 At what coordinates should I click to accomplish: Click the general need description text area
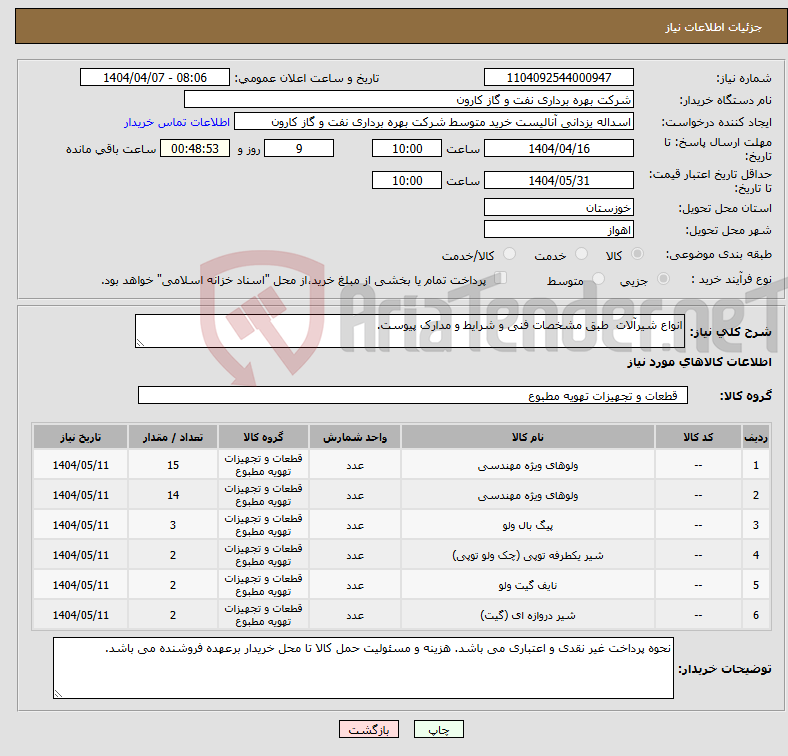[x=410, y=331]
